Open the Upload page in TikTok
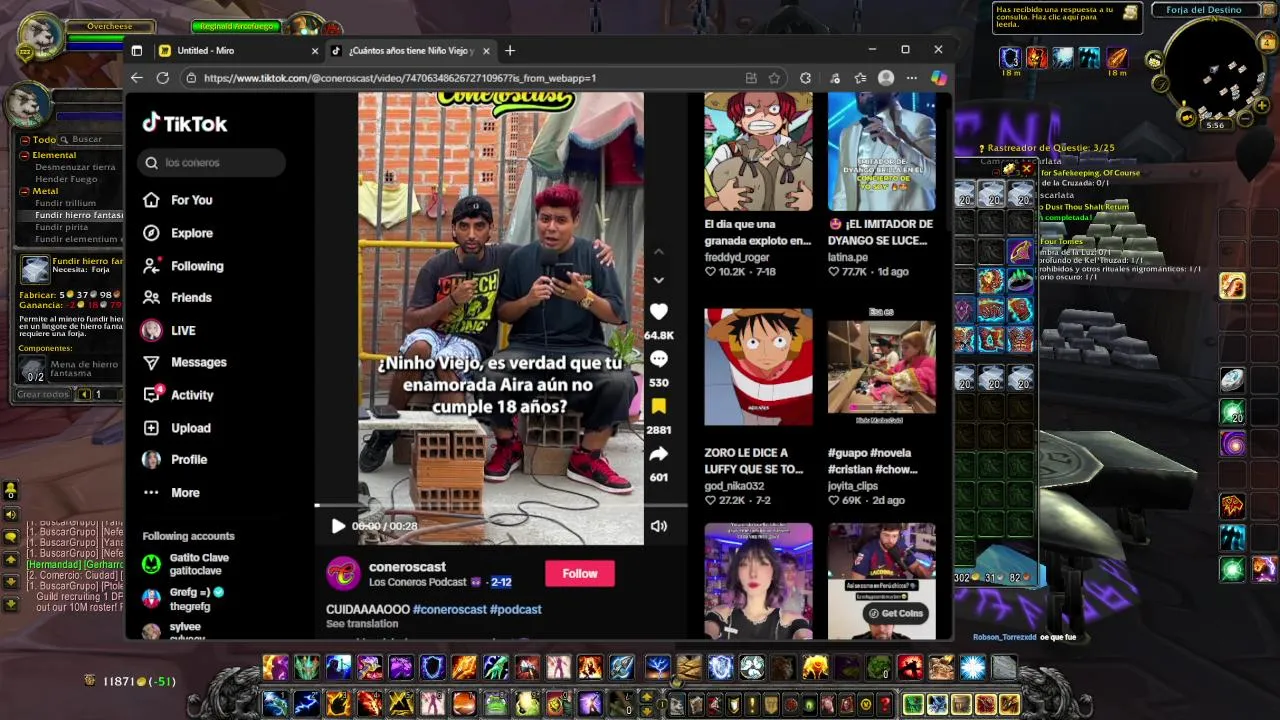 click(176, 428)
